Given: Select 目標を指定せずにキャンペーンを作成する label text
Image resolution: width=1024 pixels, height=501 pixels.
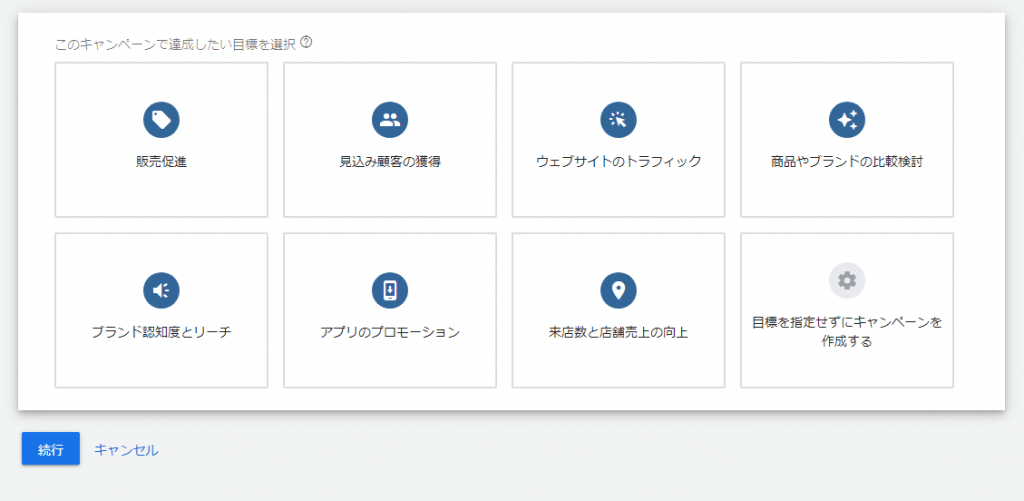Looking at the screenshot, I should click(x=847, y=332).
